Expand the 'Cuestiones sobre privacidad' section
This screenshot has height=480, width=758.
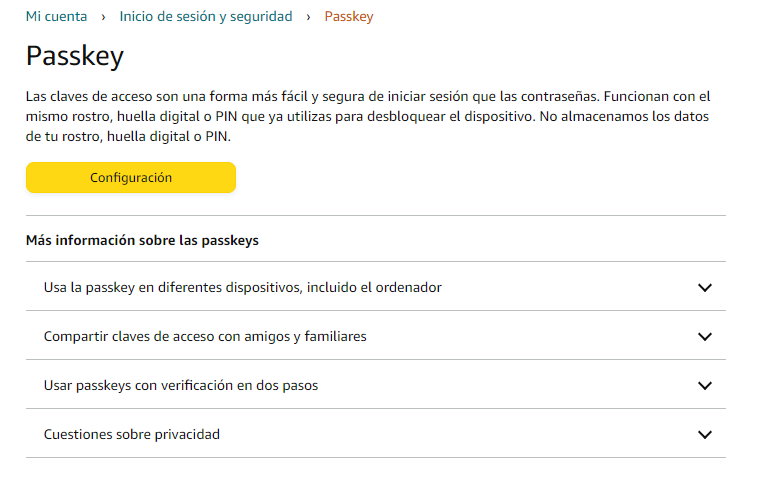click(x=132, y=434)
